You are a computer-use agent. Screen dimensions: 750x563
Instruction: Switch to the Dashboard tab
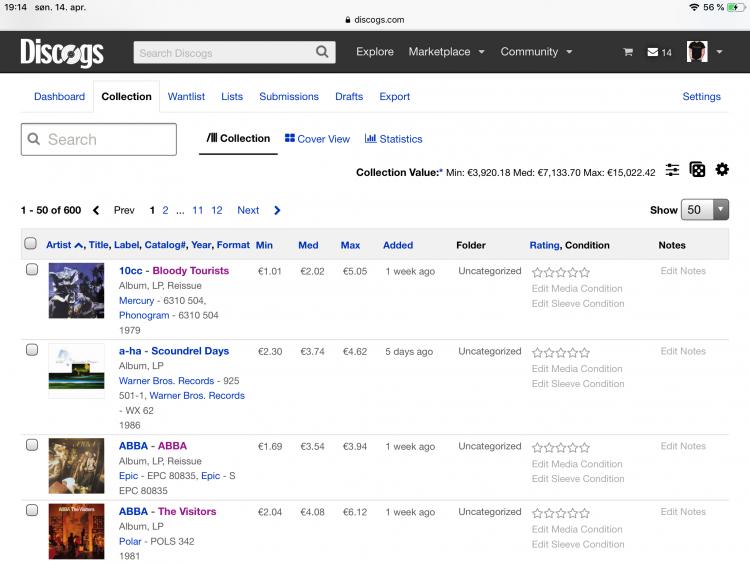click(x=59, y=96)
